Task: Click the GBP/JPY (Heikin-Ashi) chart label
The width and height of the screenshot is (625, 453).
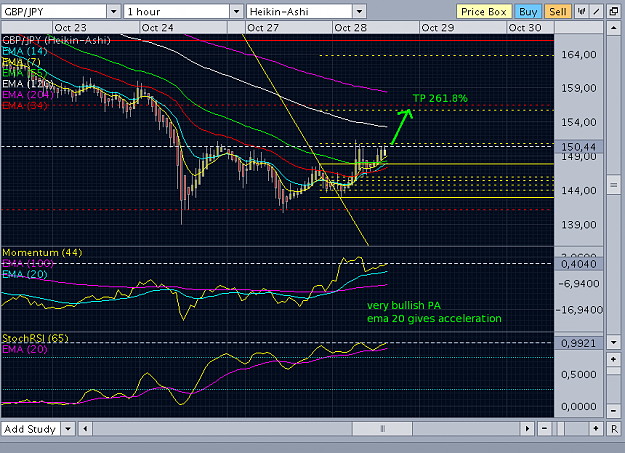Action: [56, 40]
